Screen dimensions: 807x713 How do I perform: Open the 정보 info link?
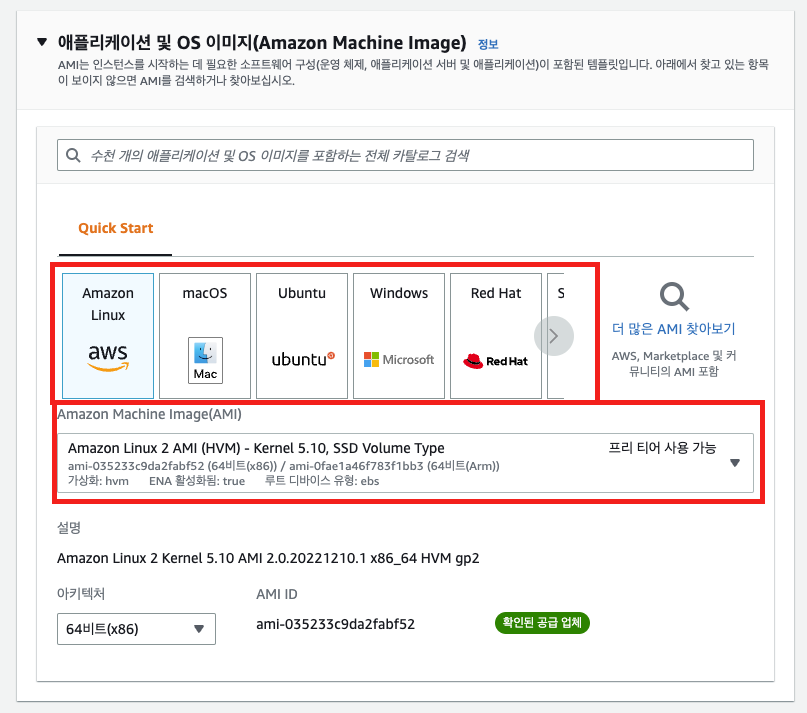(488, 44)
